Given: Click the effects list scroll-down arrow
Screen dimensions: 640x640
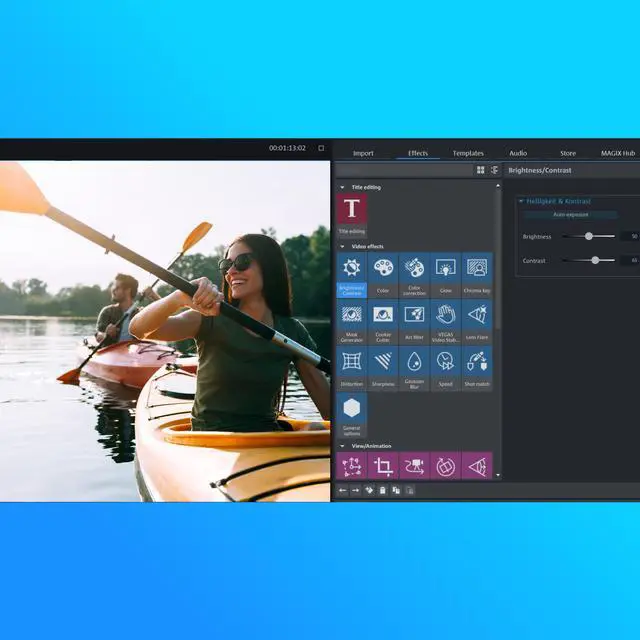Looking at the screenshot, I should tap(498, 475).
